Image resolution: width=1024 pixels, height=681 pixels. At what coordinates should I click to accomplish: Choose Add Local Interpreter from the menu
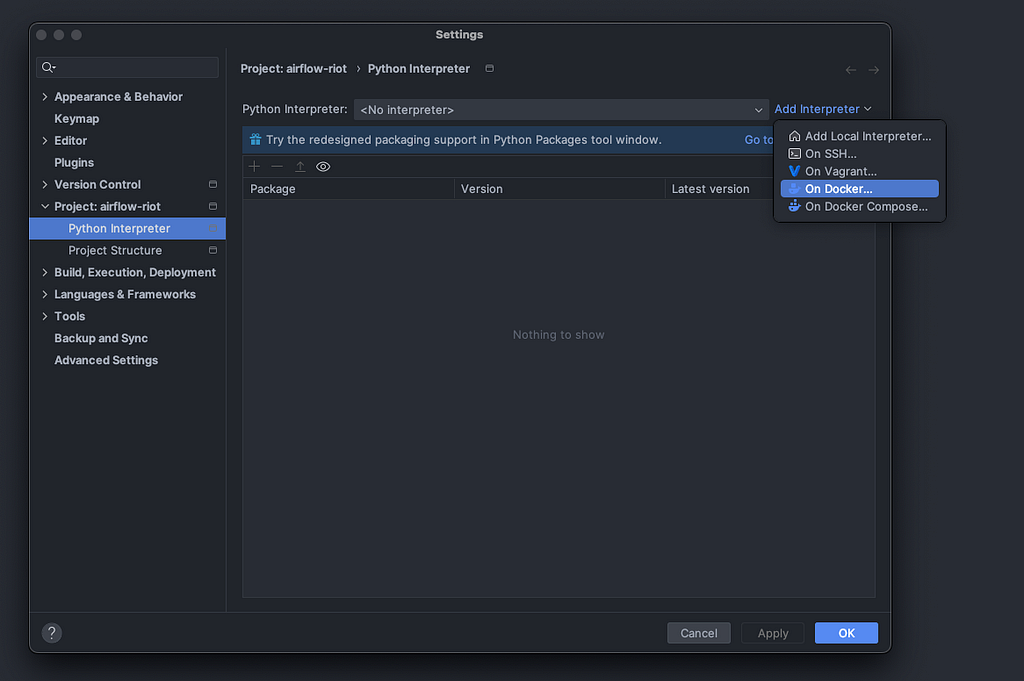coord(859,136)
